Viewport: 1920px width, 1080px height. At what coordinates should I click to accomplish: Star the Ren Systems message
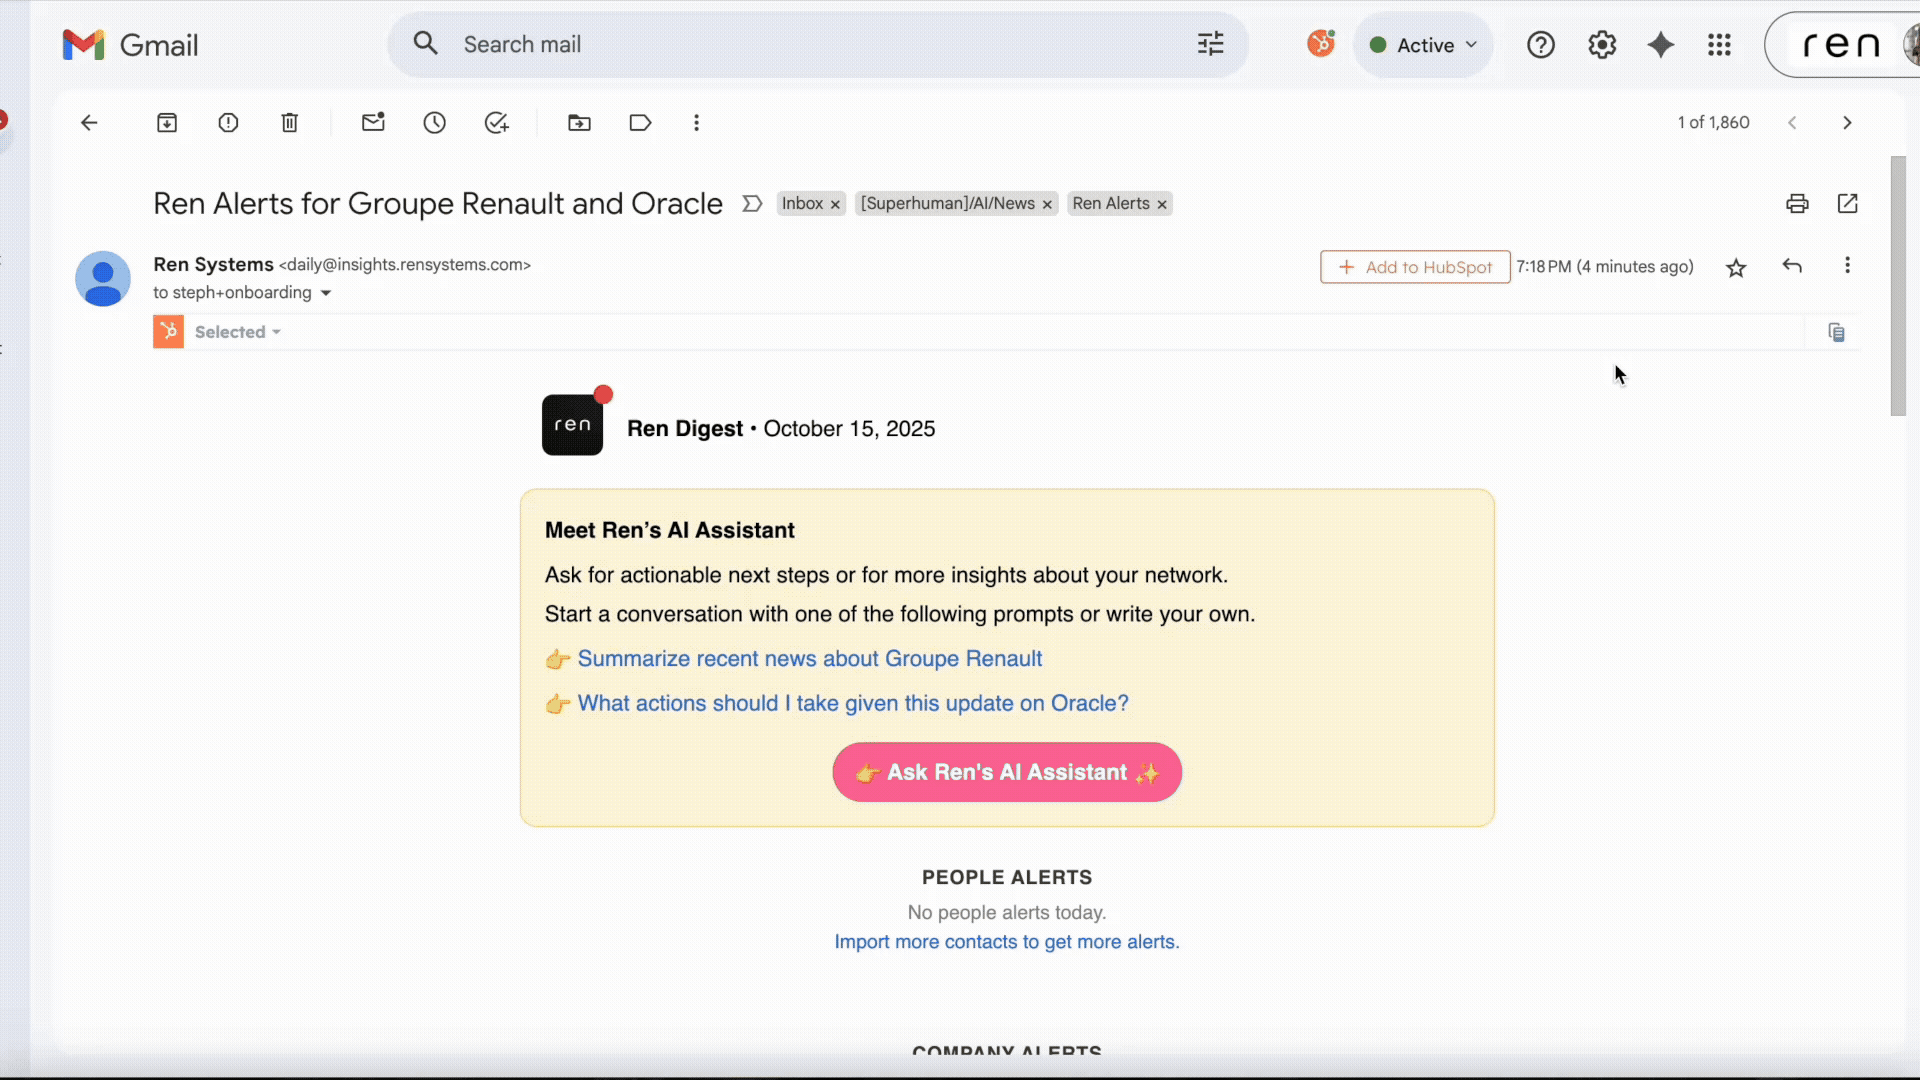coord(1736,267)
